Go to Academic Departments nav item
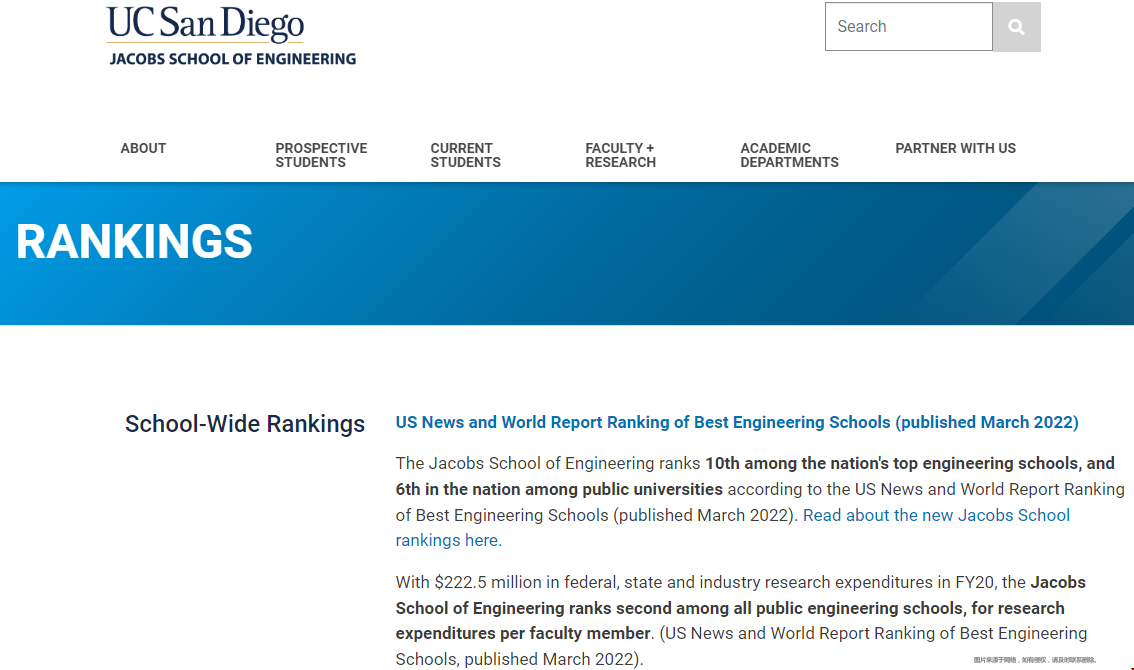This screenshot has width=1134, height=670. (789, 155)
